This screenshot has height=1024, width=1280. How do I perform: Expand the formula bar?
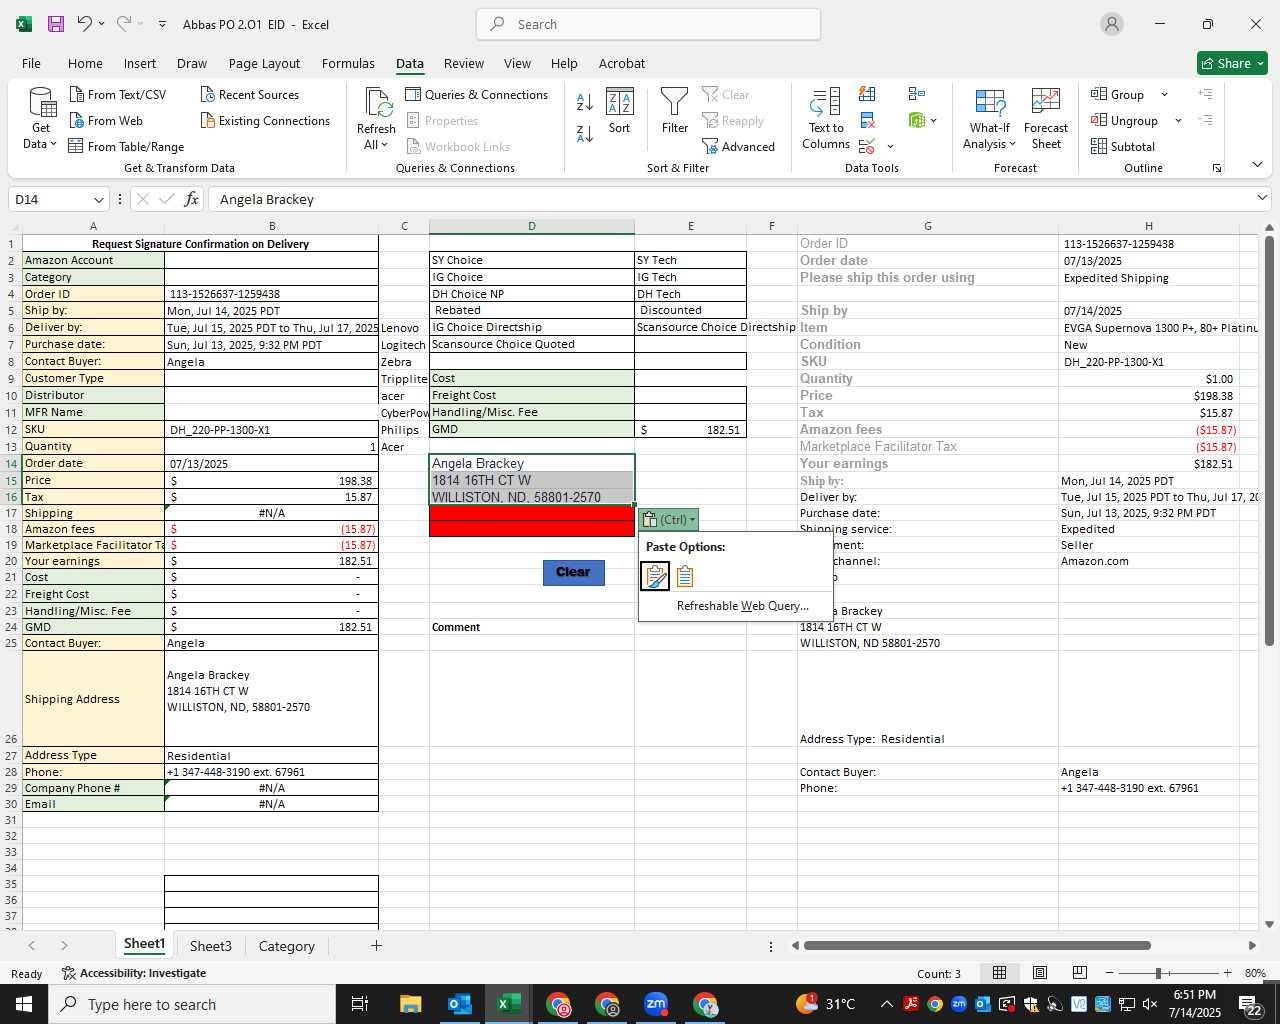tap(1262, 199)
